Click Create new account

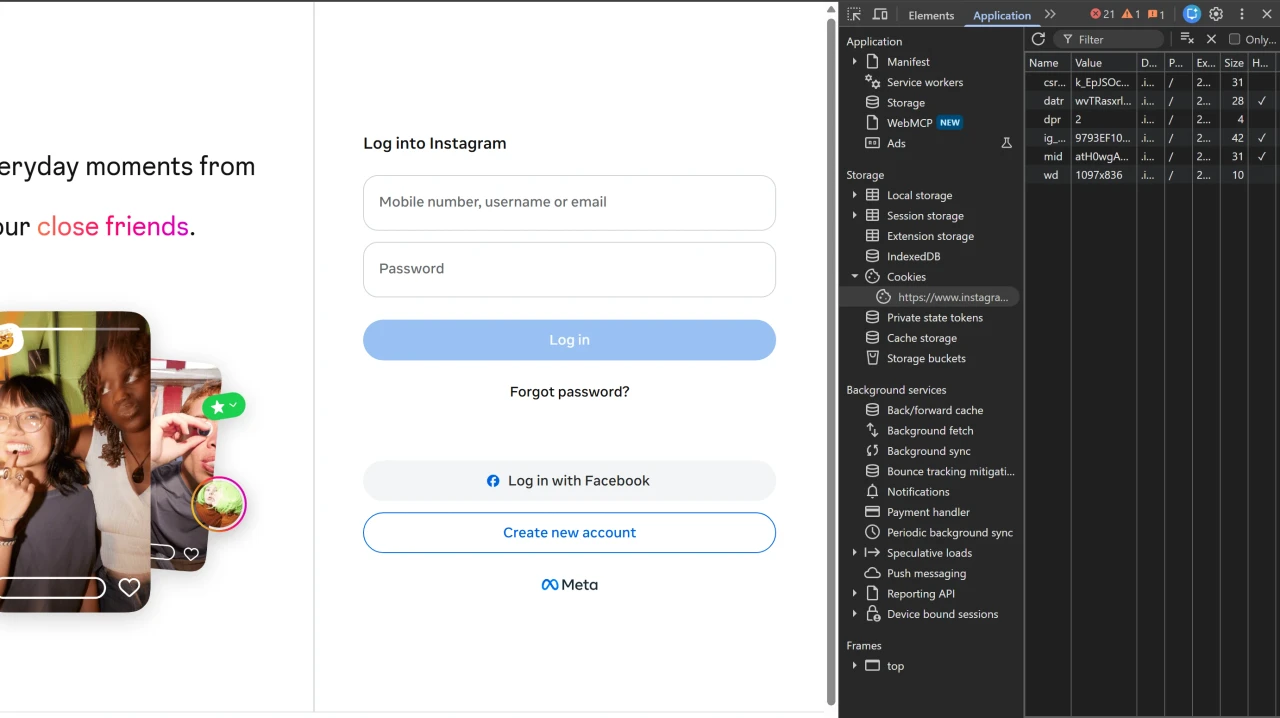pyautogui.click(x=569, y=533)
